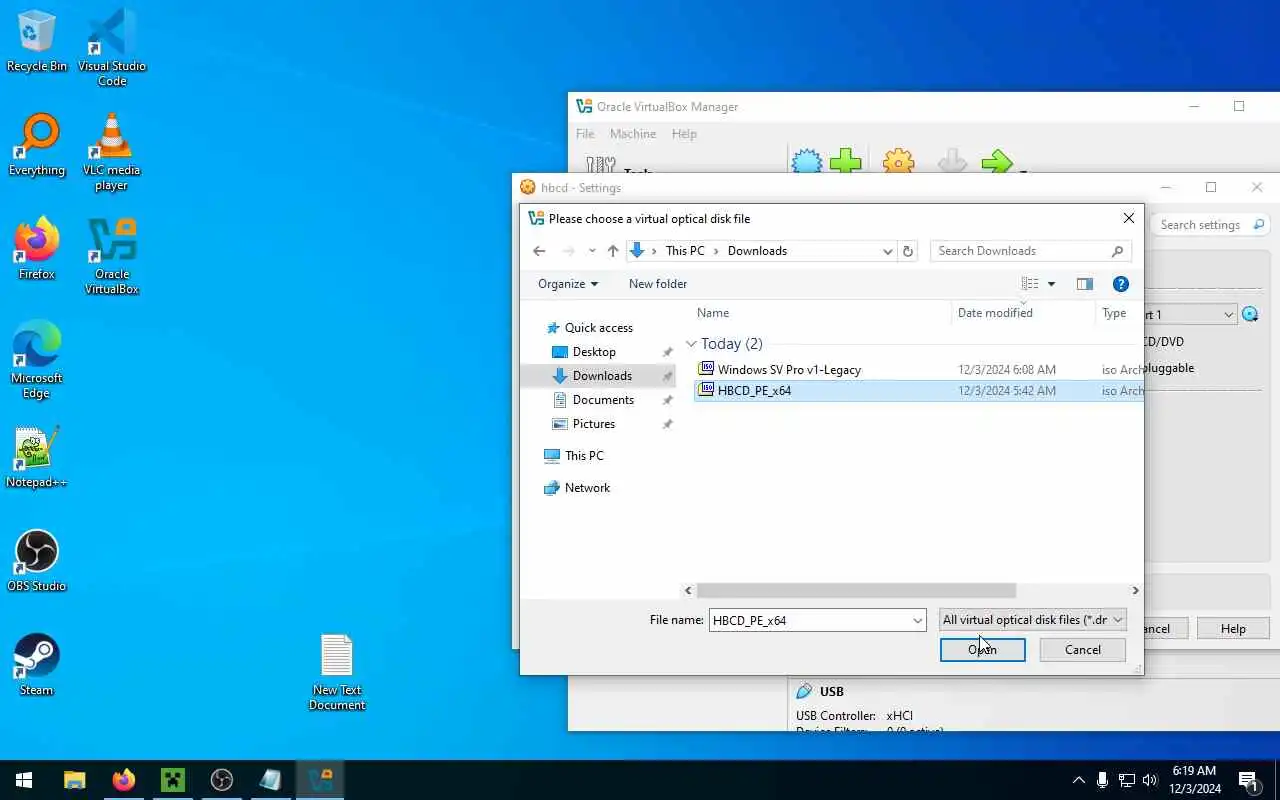Select the Everything search desktop shortcut
Image resolution: width=1280 pixels, height=800 pixels.
(x=37, y=146)
